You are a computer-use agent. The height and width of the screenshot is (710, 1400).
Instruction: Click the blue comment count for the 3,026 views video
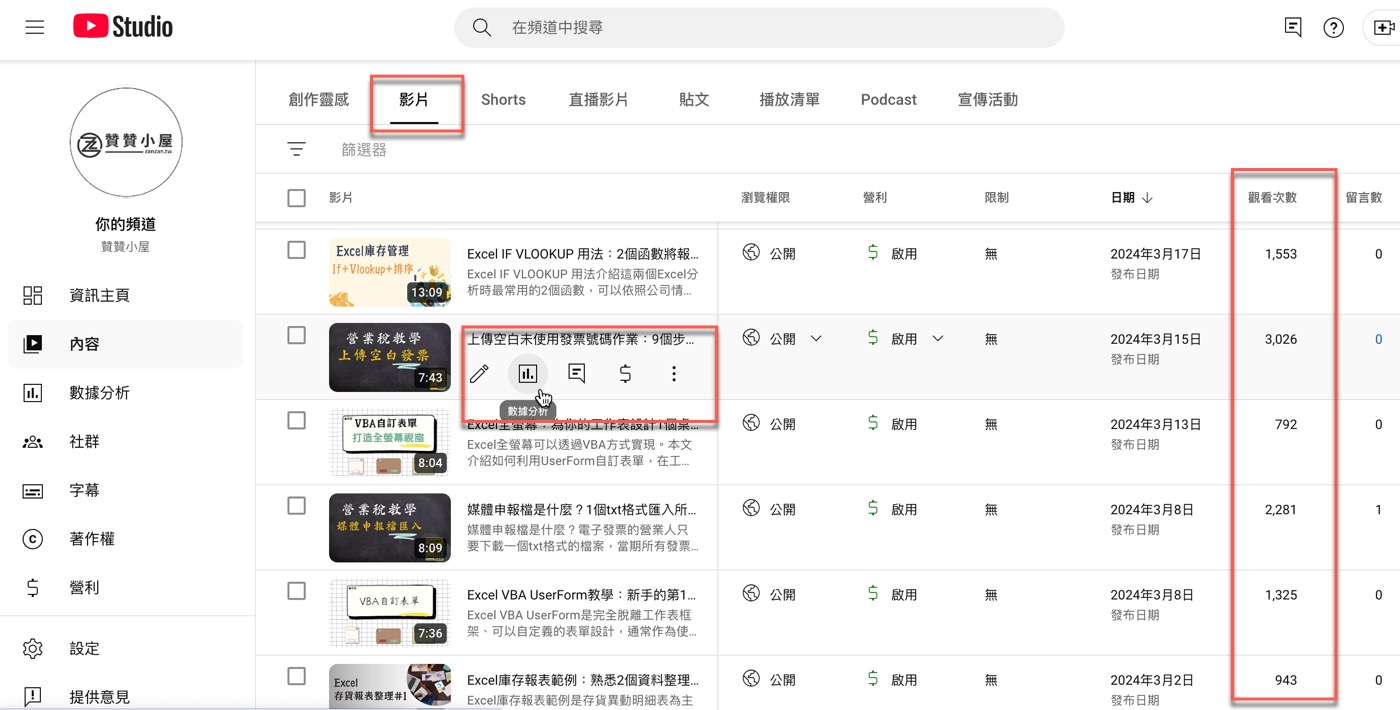pos(1378,339)
